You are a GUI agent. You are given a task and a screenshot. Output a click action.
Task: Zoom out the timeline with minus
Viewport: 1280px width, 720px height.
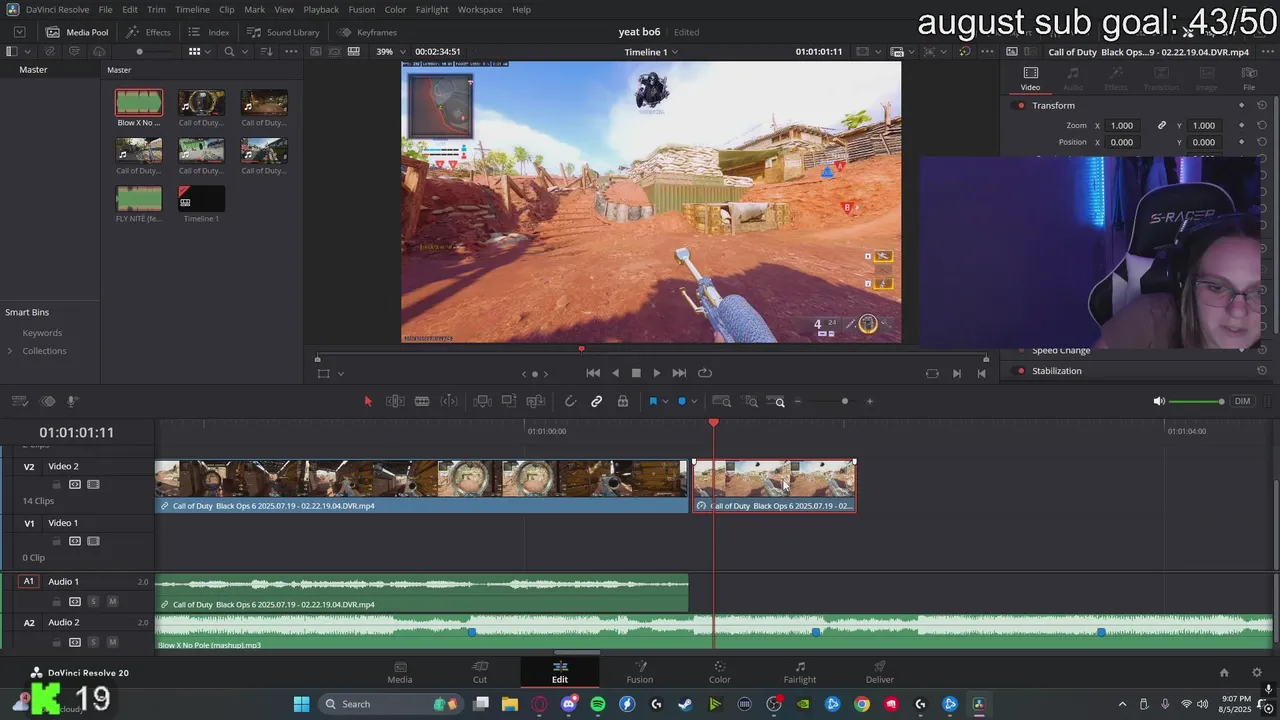797,401
